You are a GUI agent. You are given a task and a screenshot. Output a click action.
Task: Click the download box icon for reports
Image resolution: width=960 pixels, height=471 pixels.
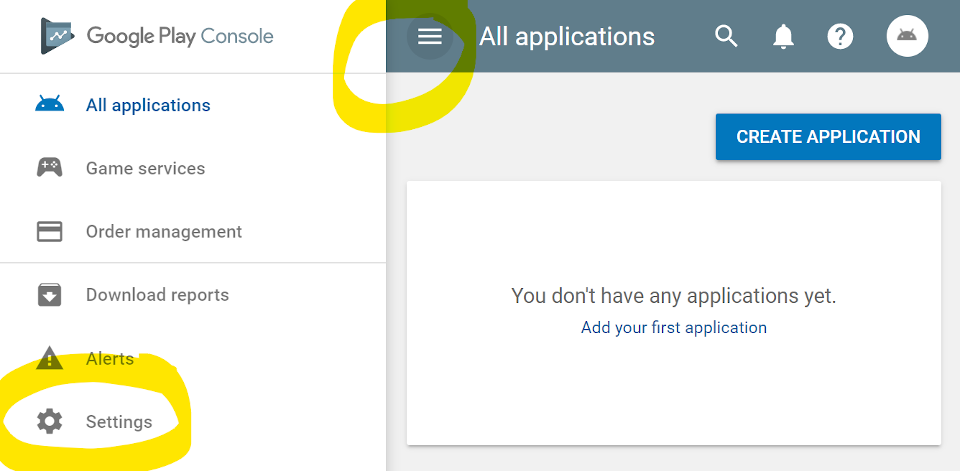pyautogui.click(x=50, y=295)
